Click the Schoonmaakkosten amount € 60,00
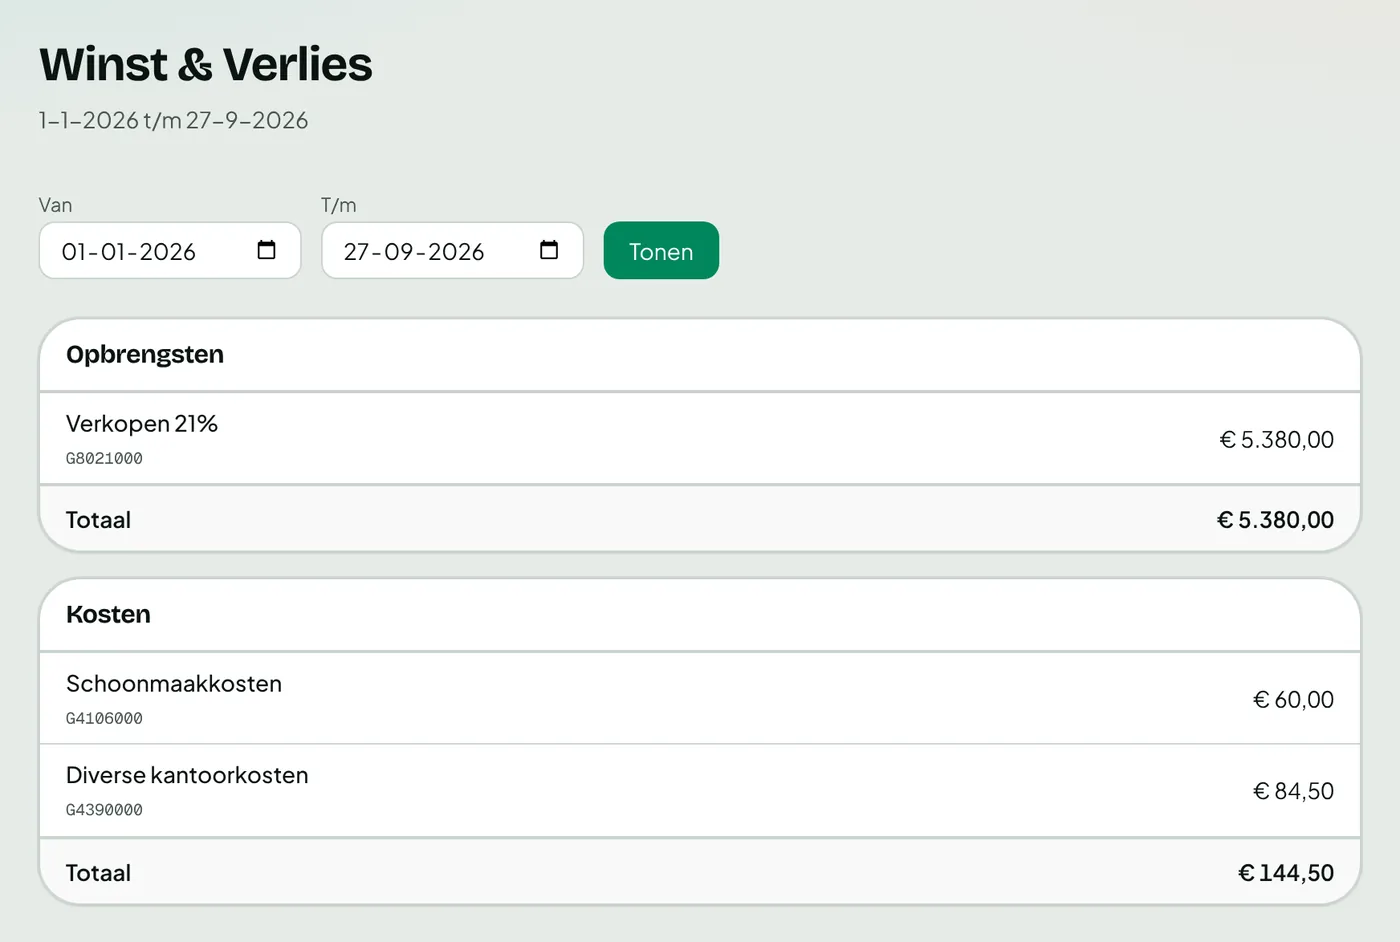This screenshot has height=942, width=1400. (1293, 700)
